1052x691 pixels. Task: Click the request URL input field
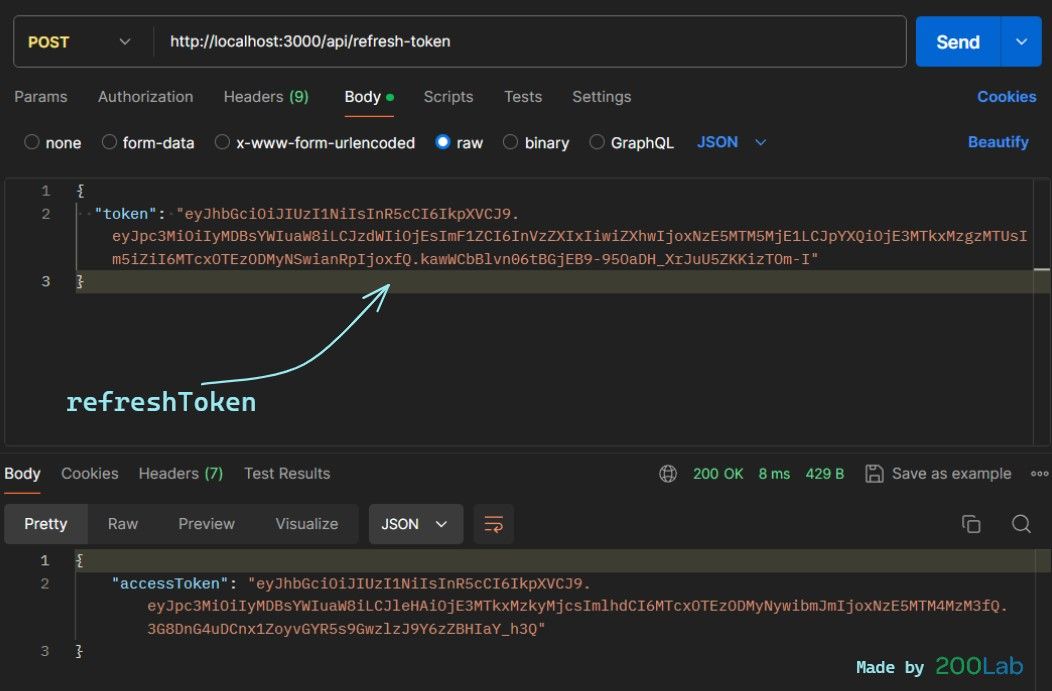tap(530, 42)
